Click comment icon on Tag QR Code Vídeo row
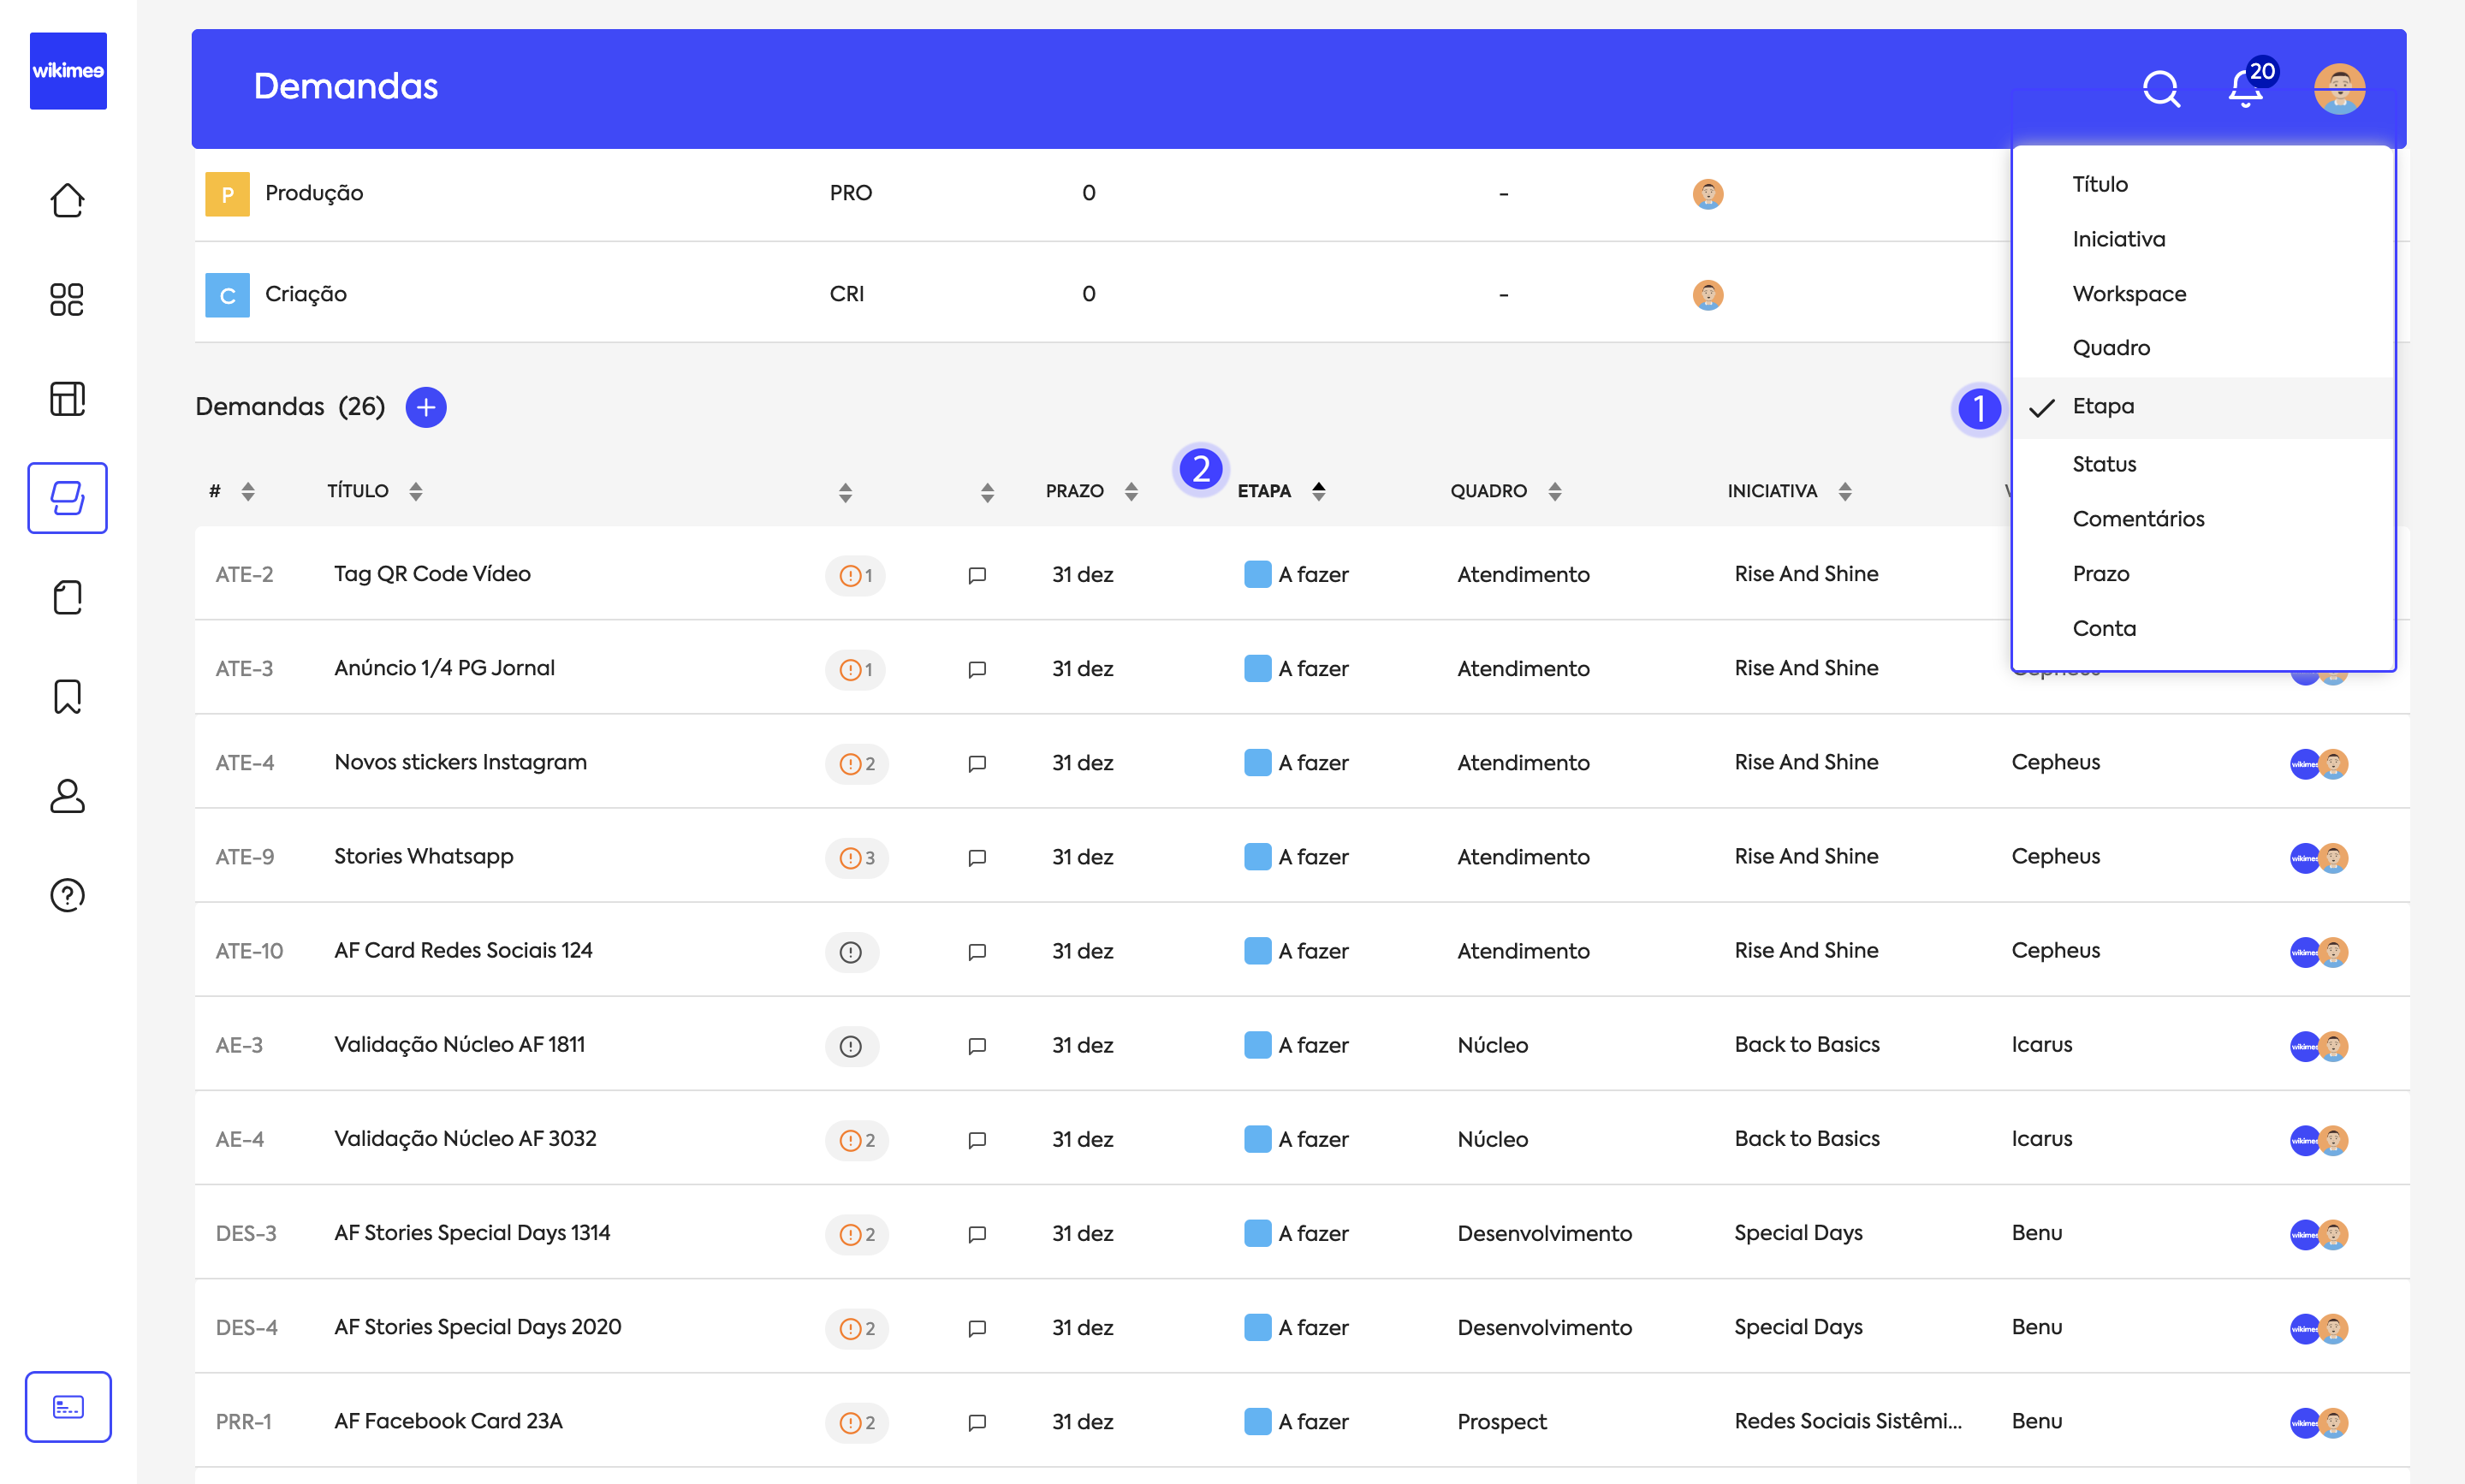The image size is (2465, 1484). pos(977,575)
